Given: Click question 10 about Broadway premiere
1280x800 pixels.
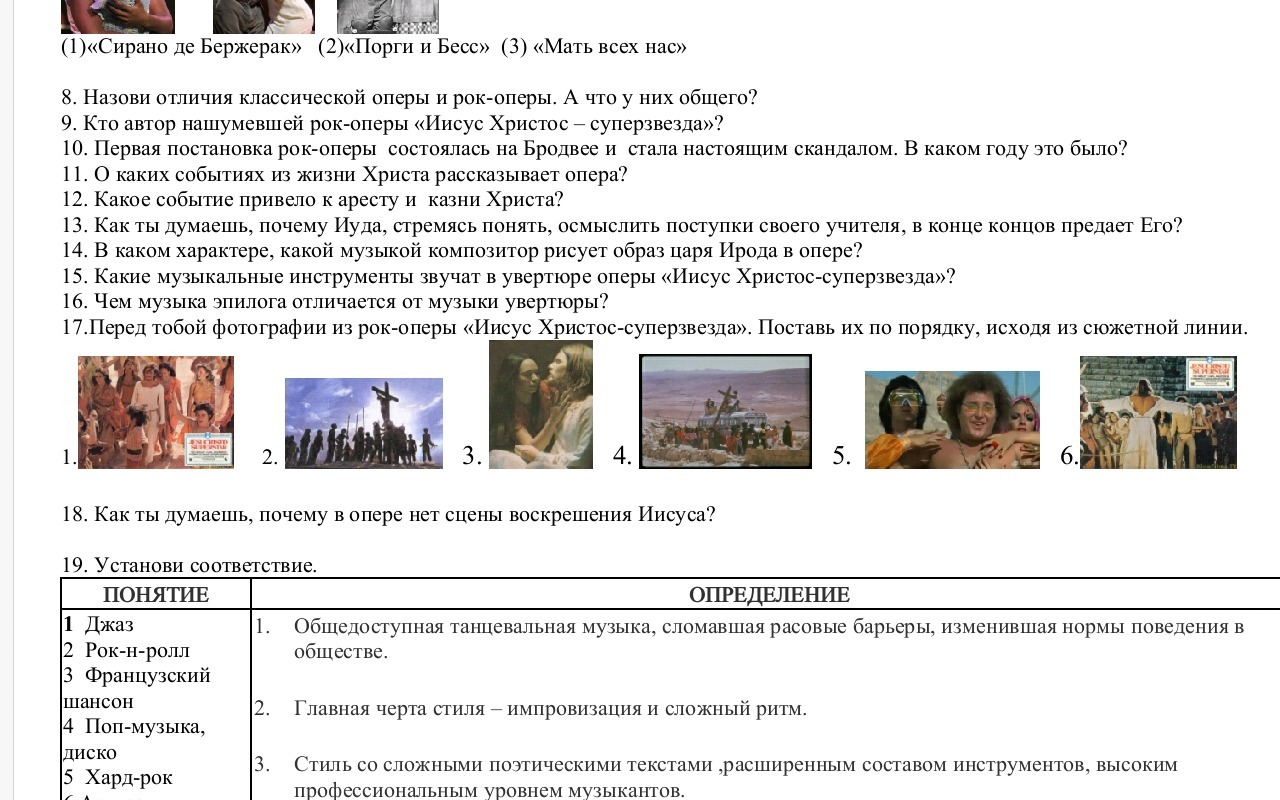Looking at the screenshot, I should tap(594, 149).
